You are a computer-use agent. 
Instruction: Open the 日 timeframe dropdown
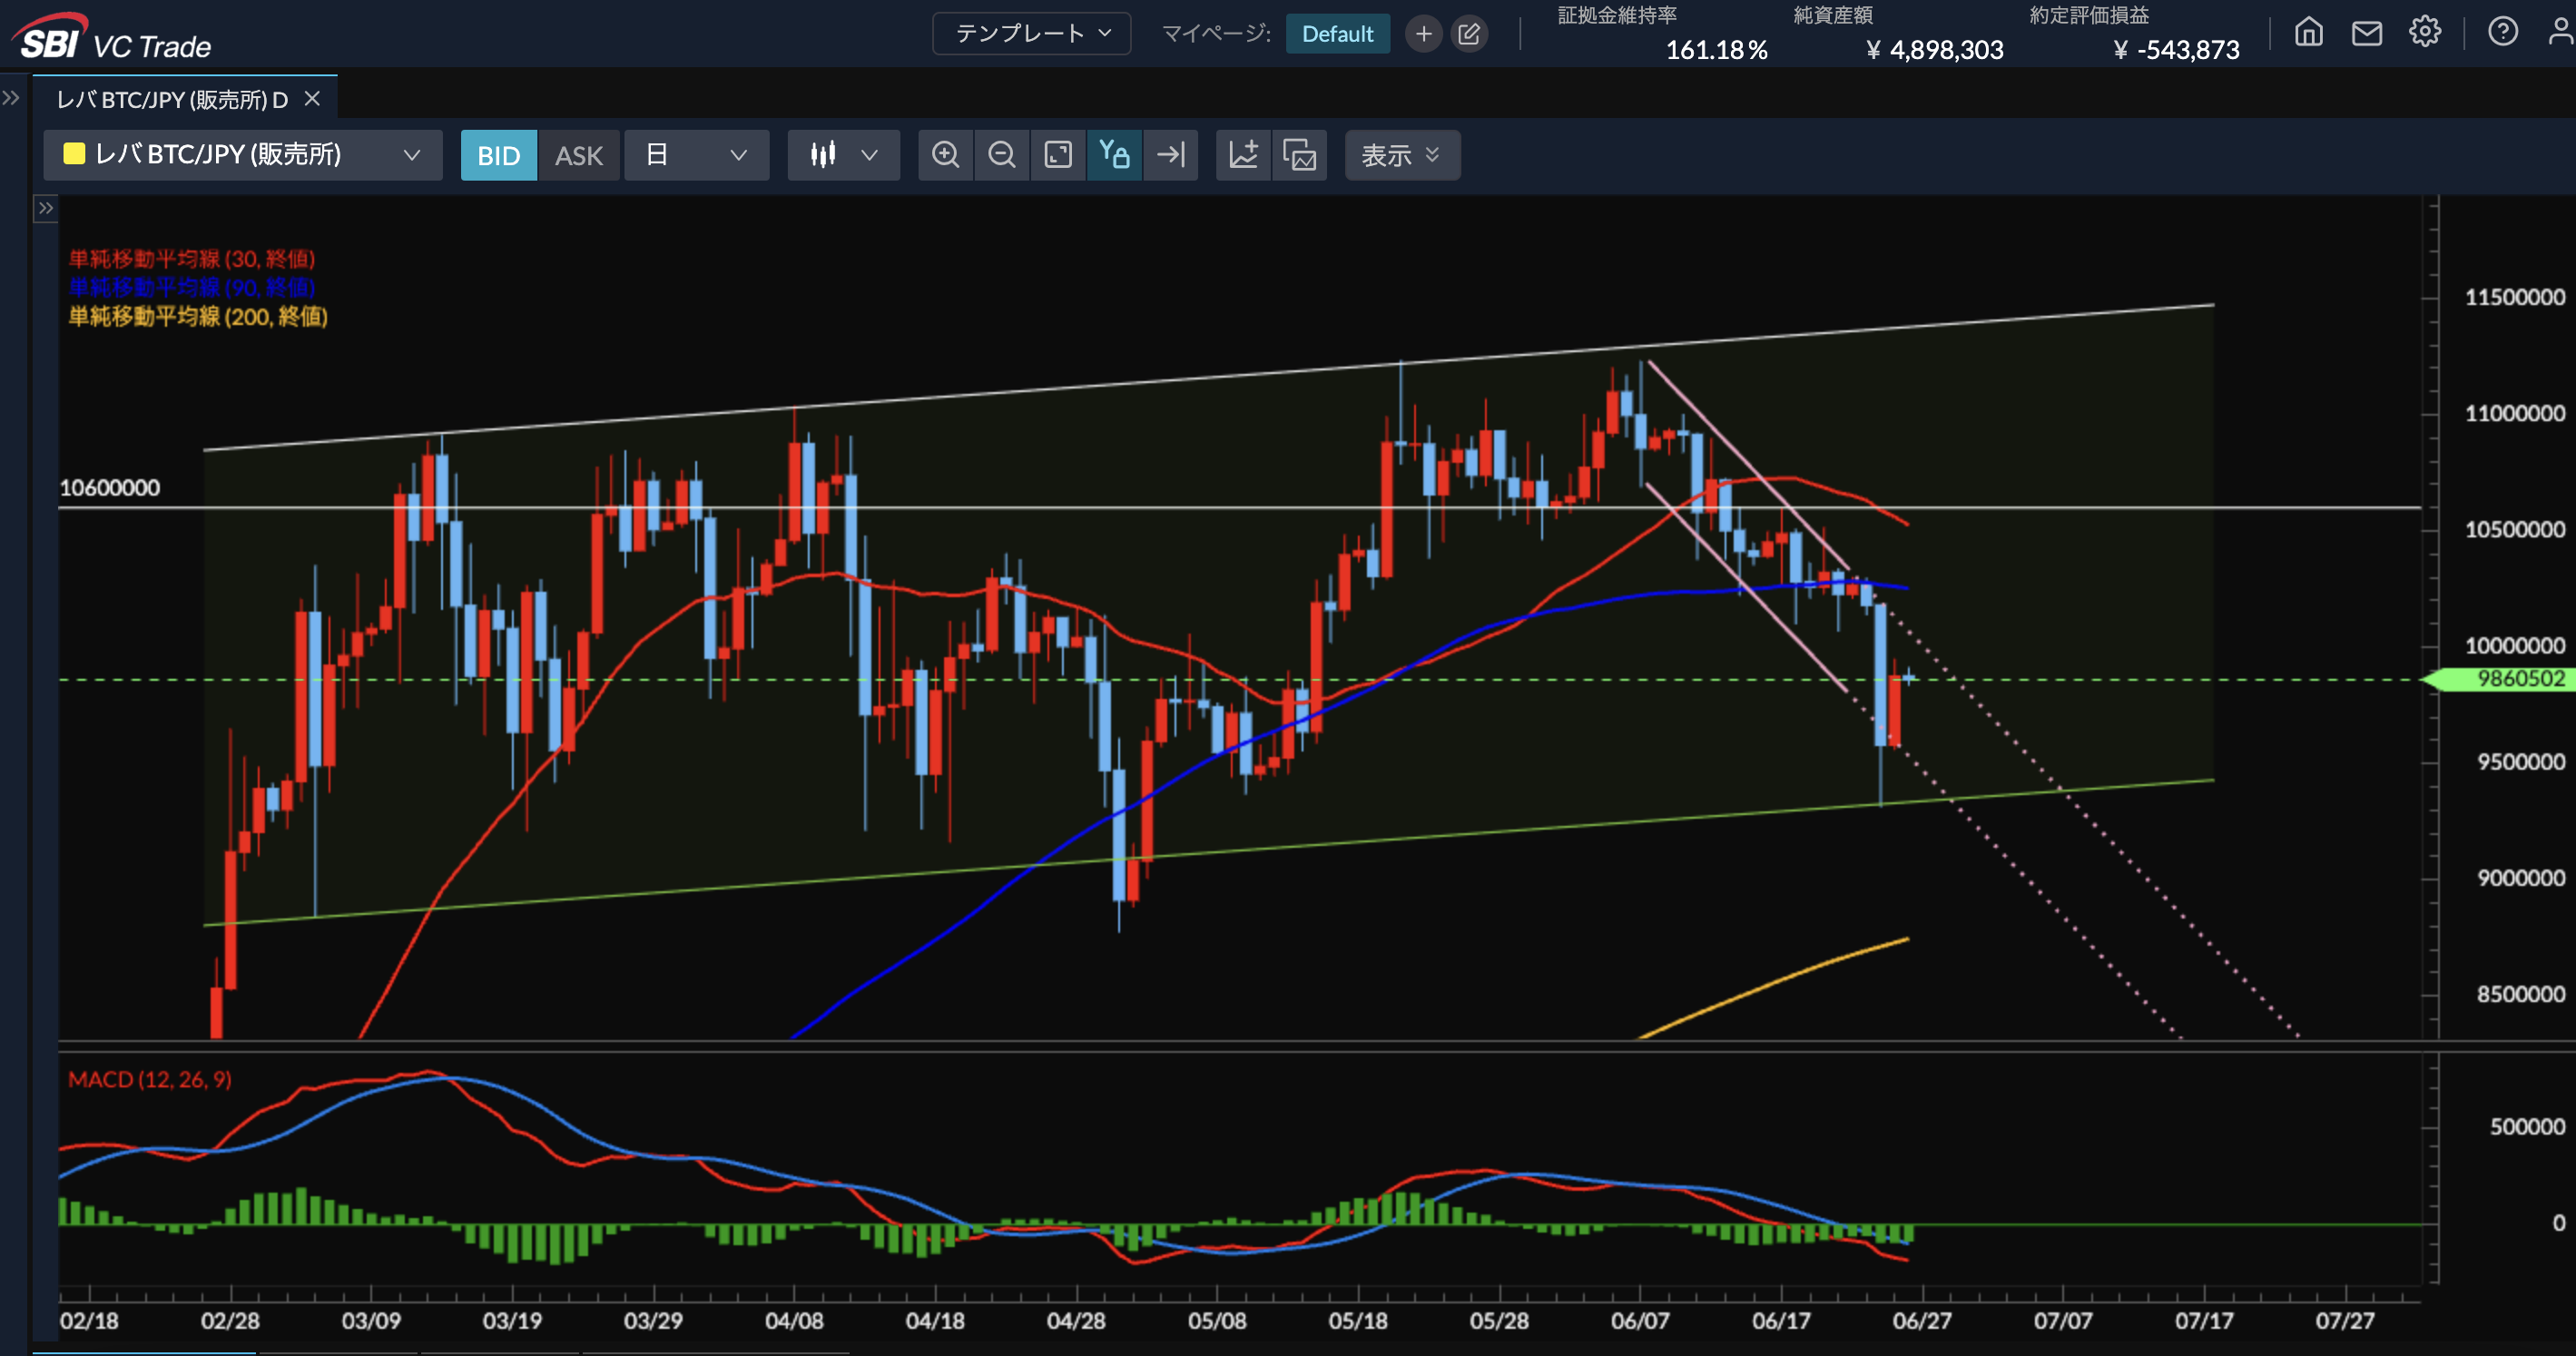(x=696, y=155)
